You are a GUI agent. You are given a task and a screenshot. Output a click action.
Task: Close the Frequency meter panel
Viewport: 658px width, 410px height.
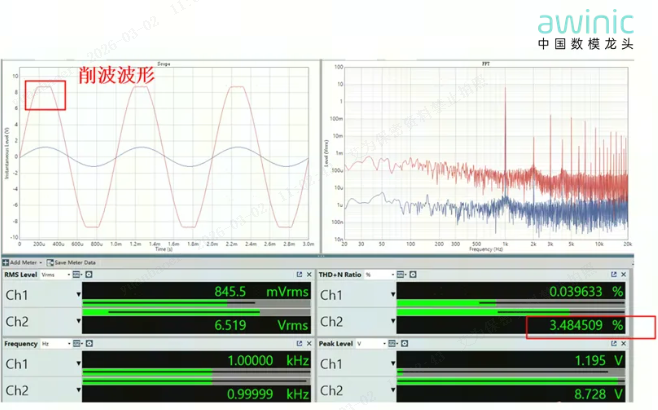tap(309, 344)
